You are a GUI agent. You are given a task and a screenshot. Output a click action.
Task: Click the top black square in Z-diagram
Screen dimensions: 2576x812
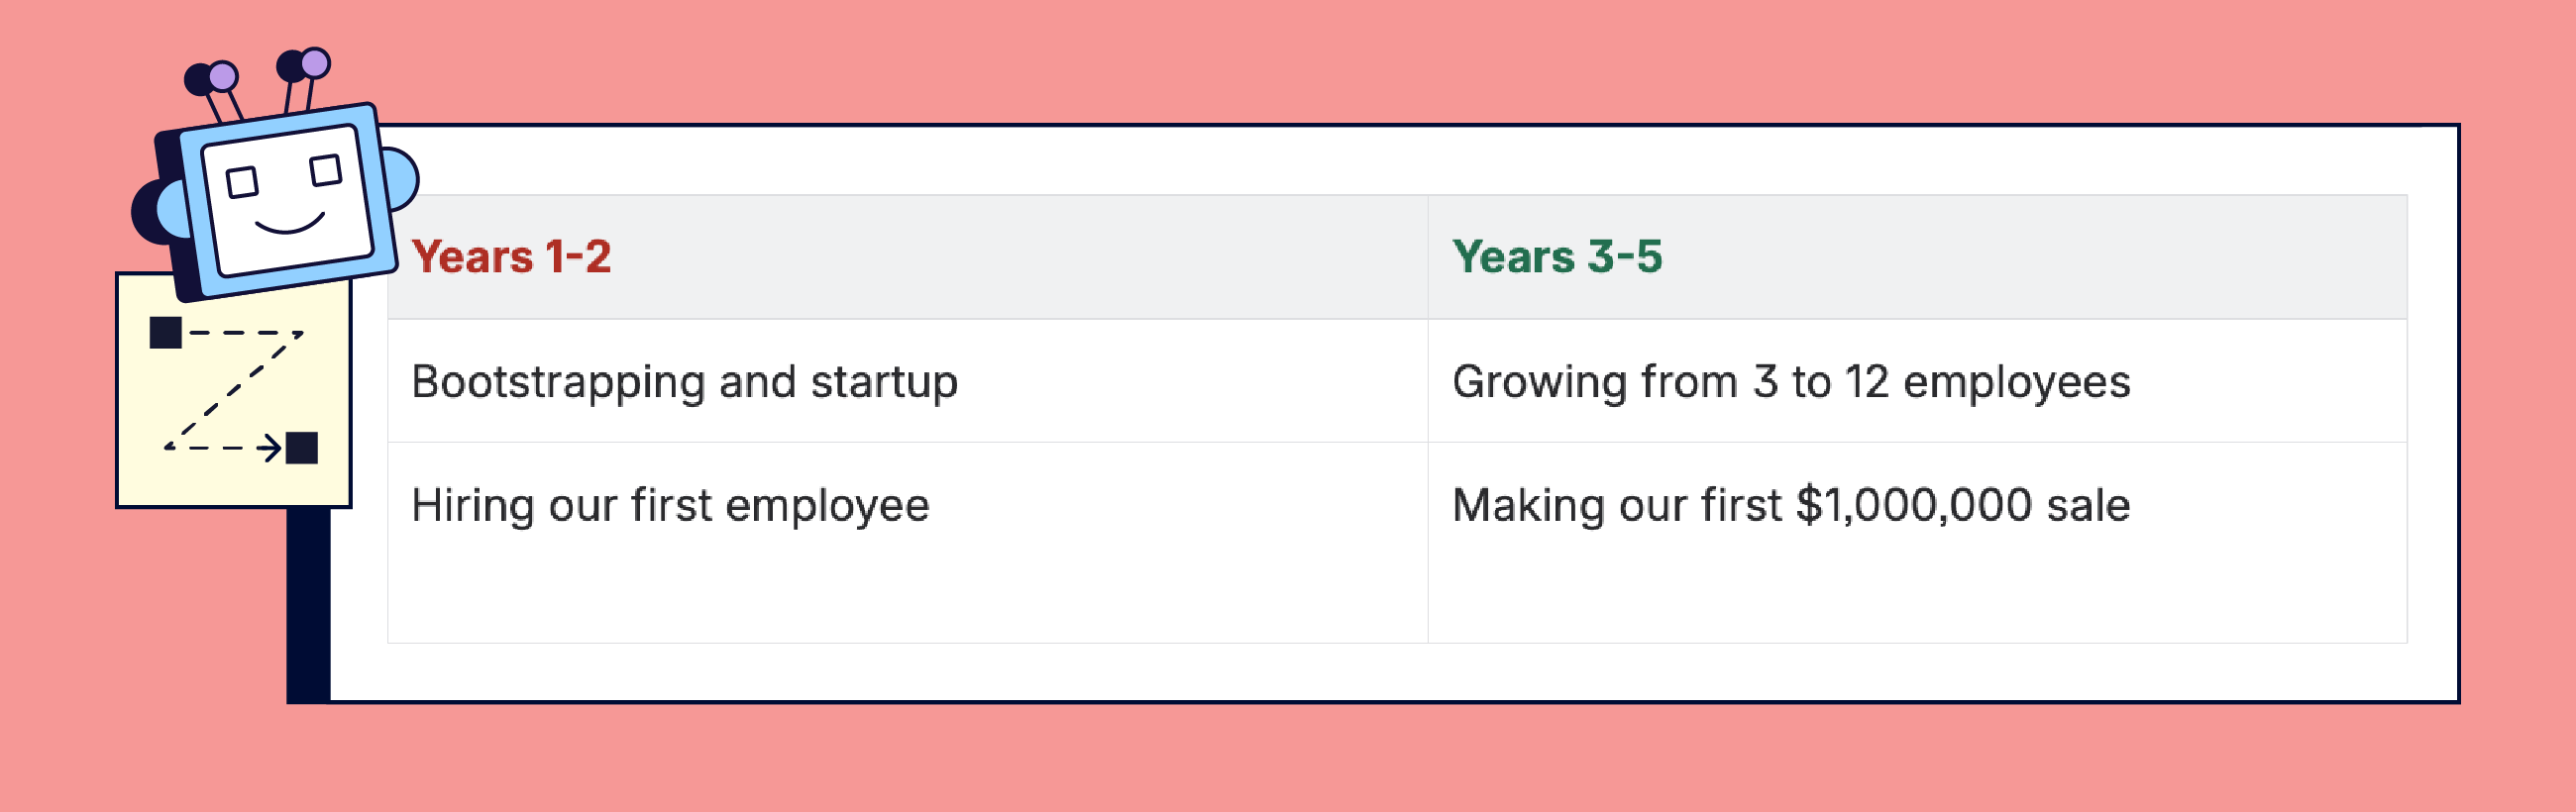(166, 332)
